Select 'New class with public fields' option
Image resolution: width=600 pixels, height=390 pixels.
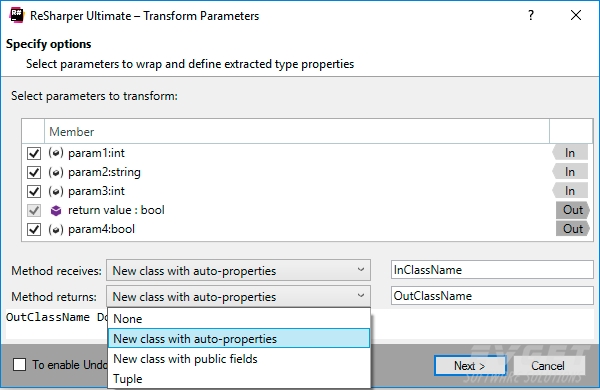239,359
